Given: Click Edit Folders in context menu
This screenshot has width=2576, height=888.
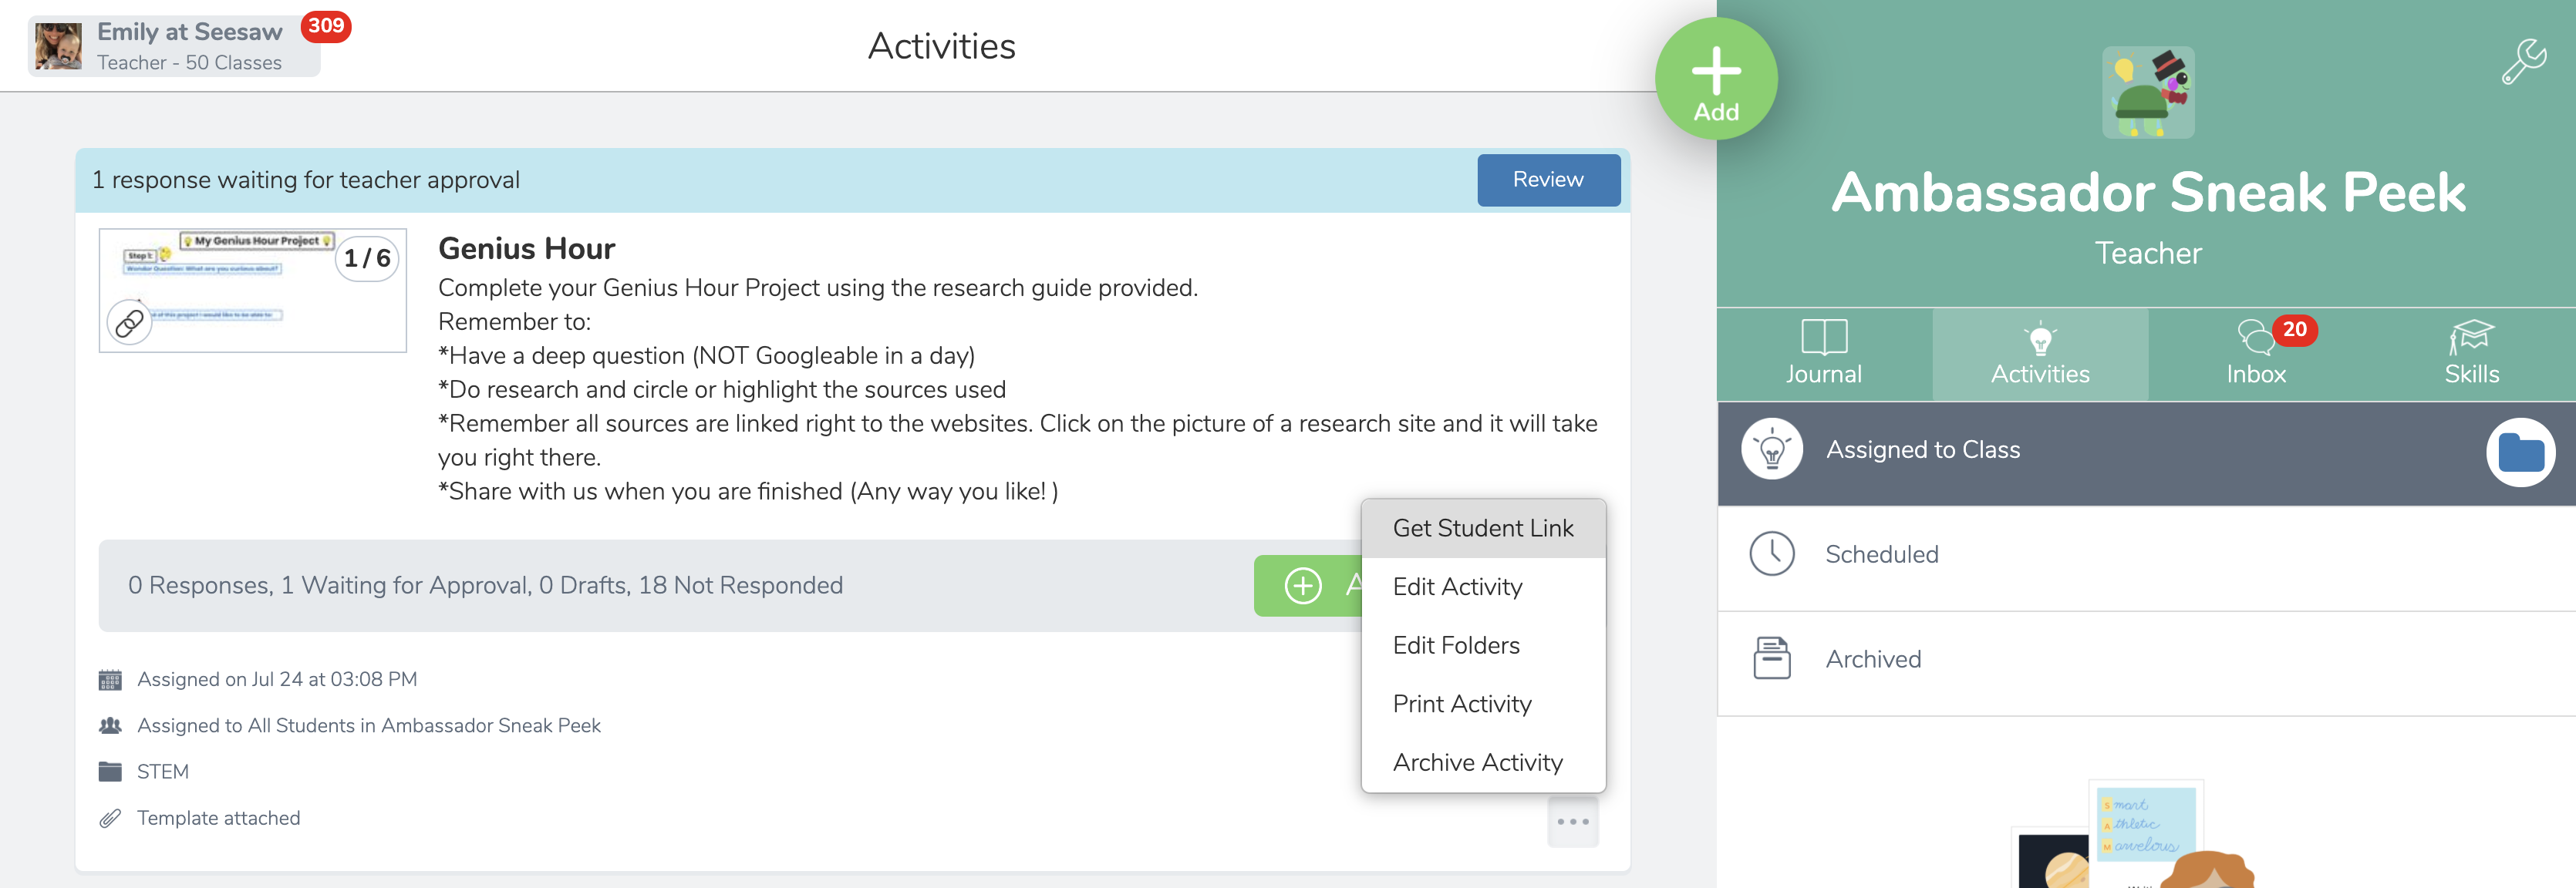Looking at the screenshot, I should pos(1454,645).
